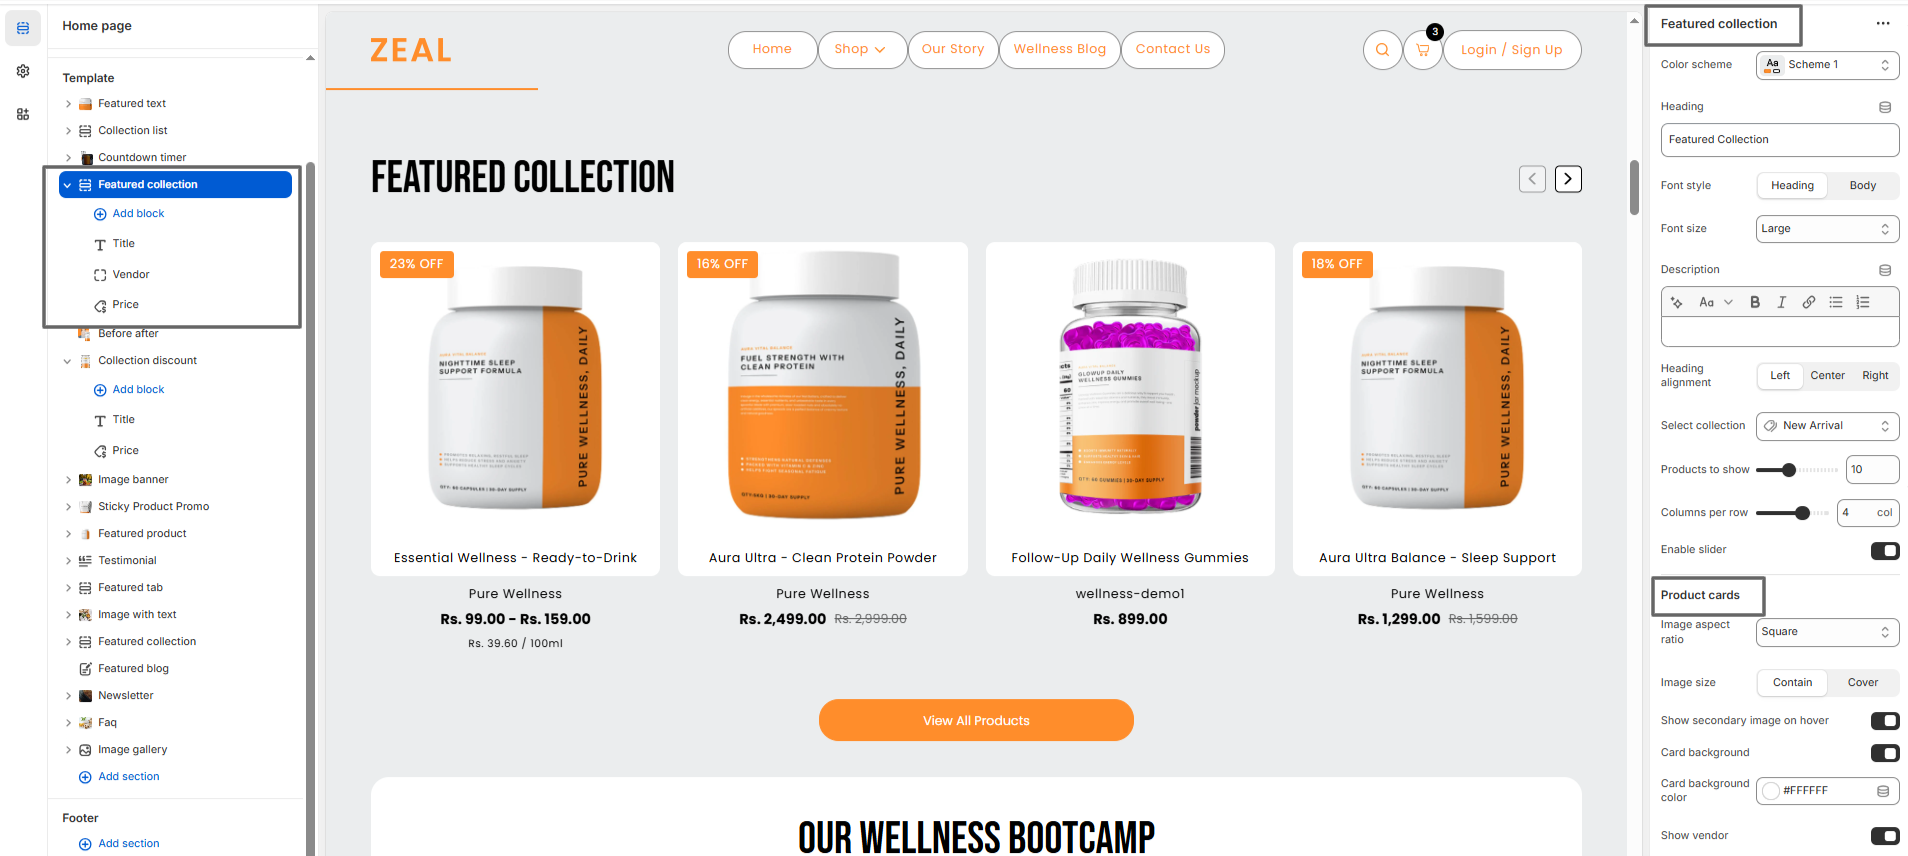Insert link in description editor

click(1808, 302)
